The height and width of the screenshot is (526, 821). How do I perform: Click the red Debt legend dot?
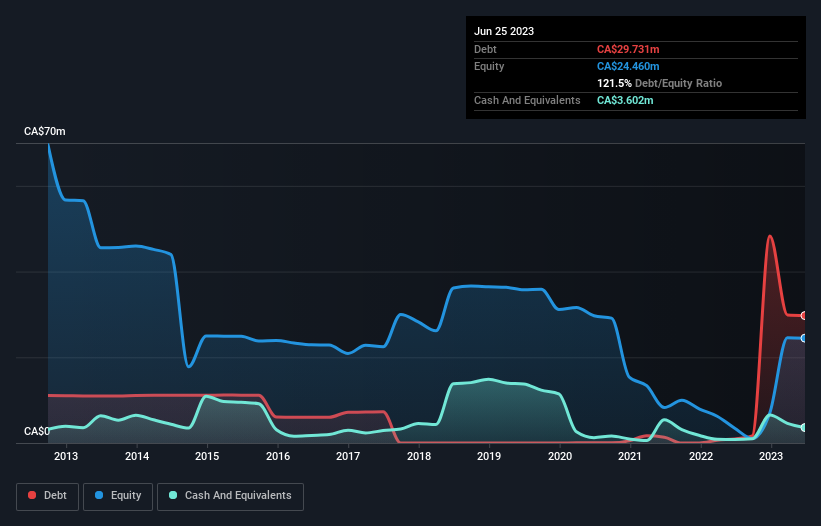[32, 495]
